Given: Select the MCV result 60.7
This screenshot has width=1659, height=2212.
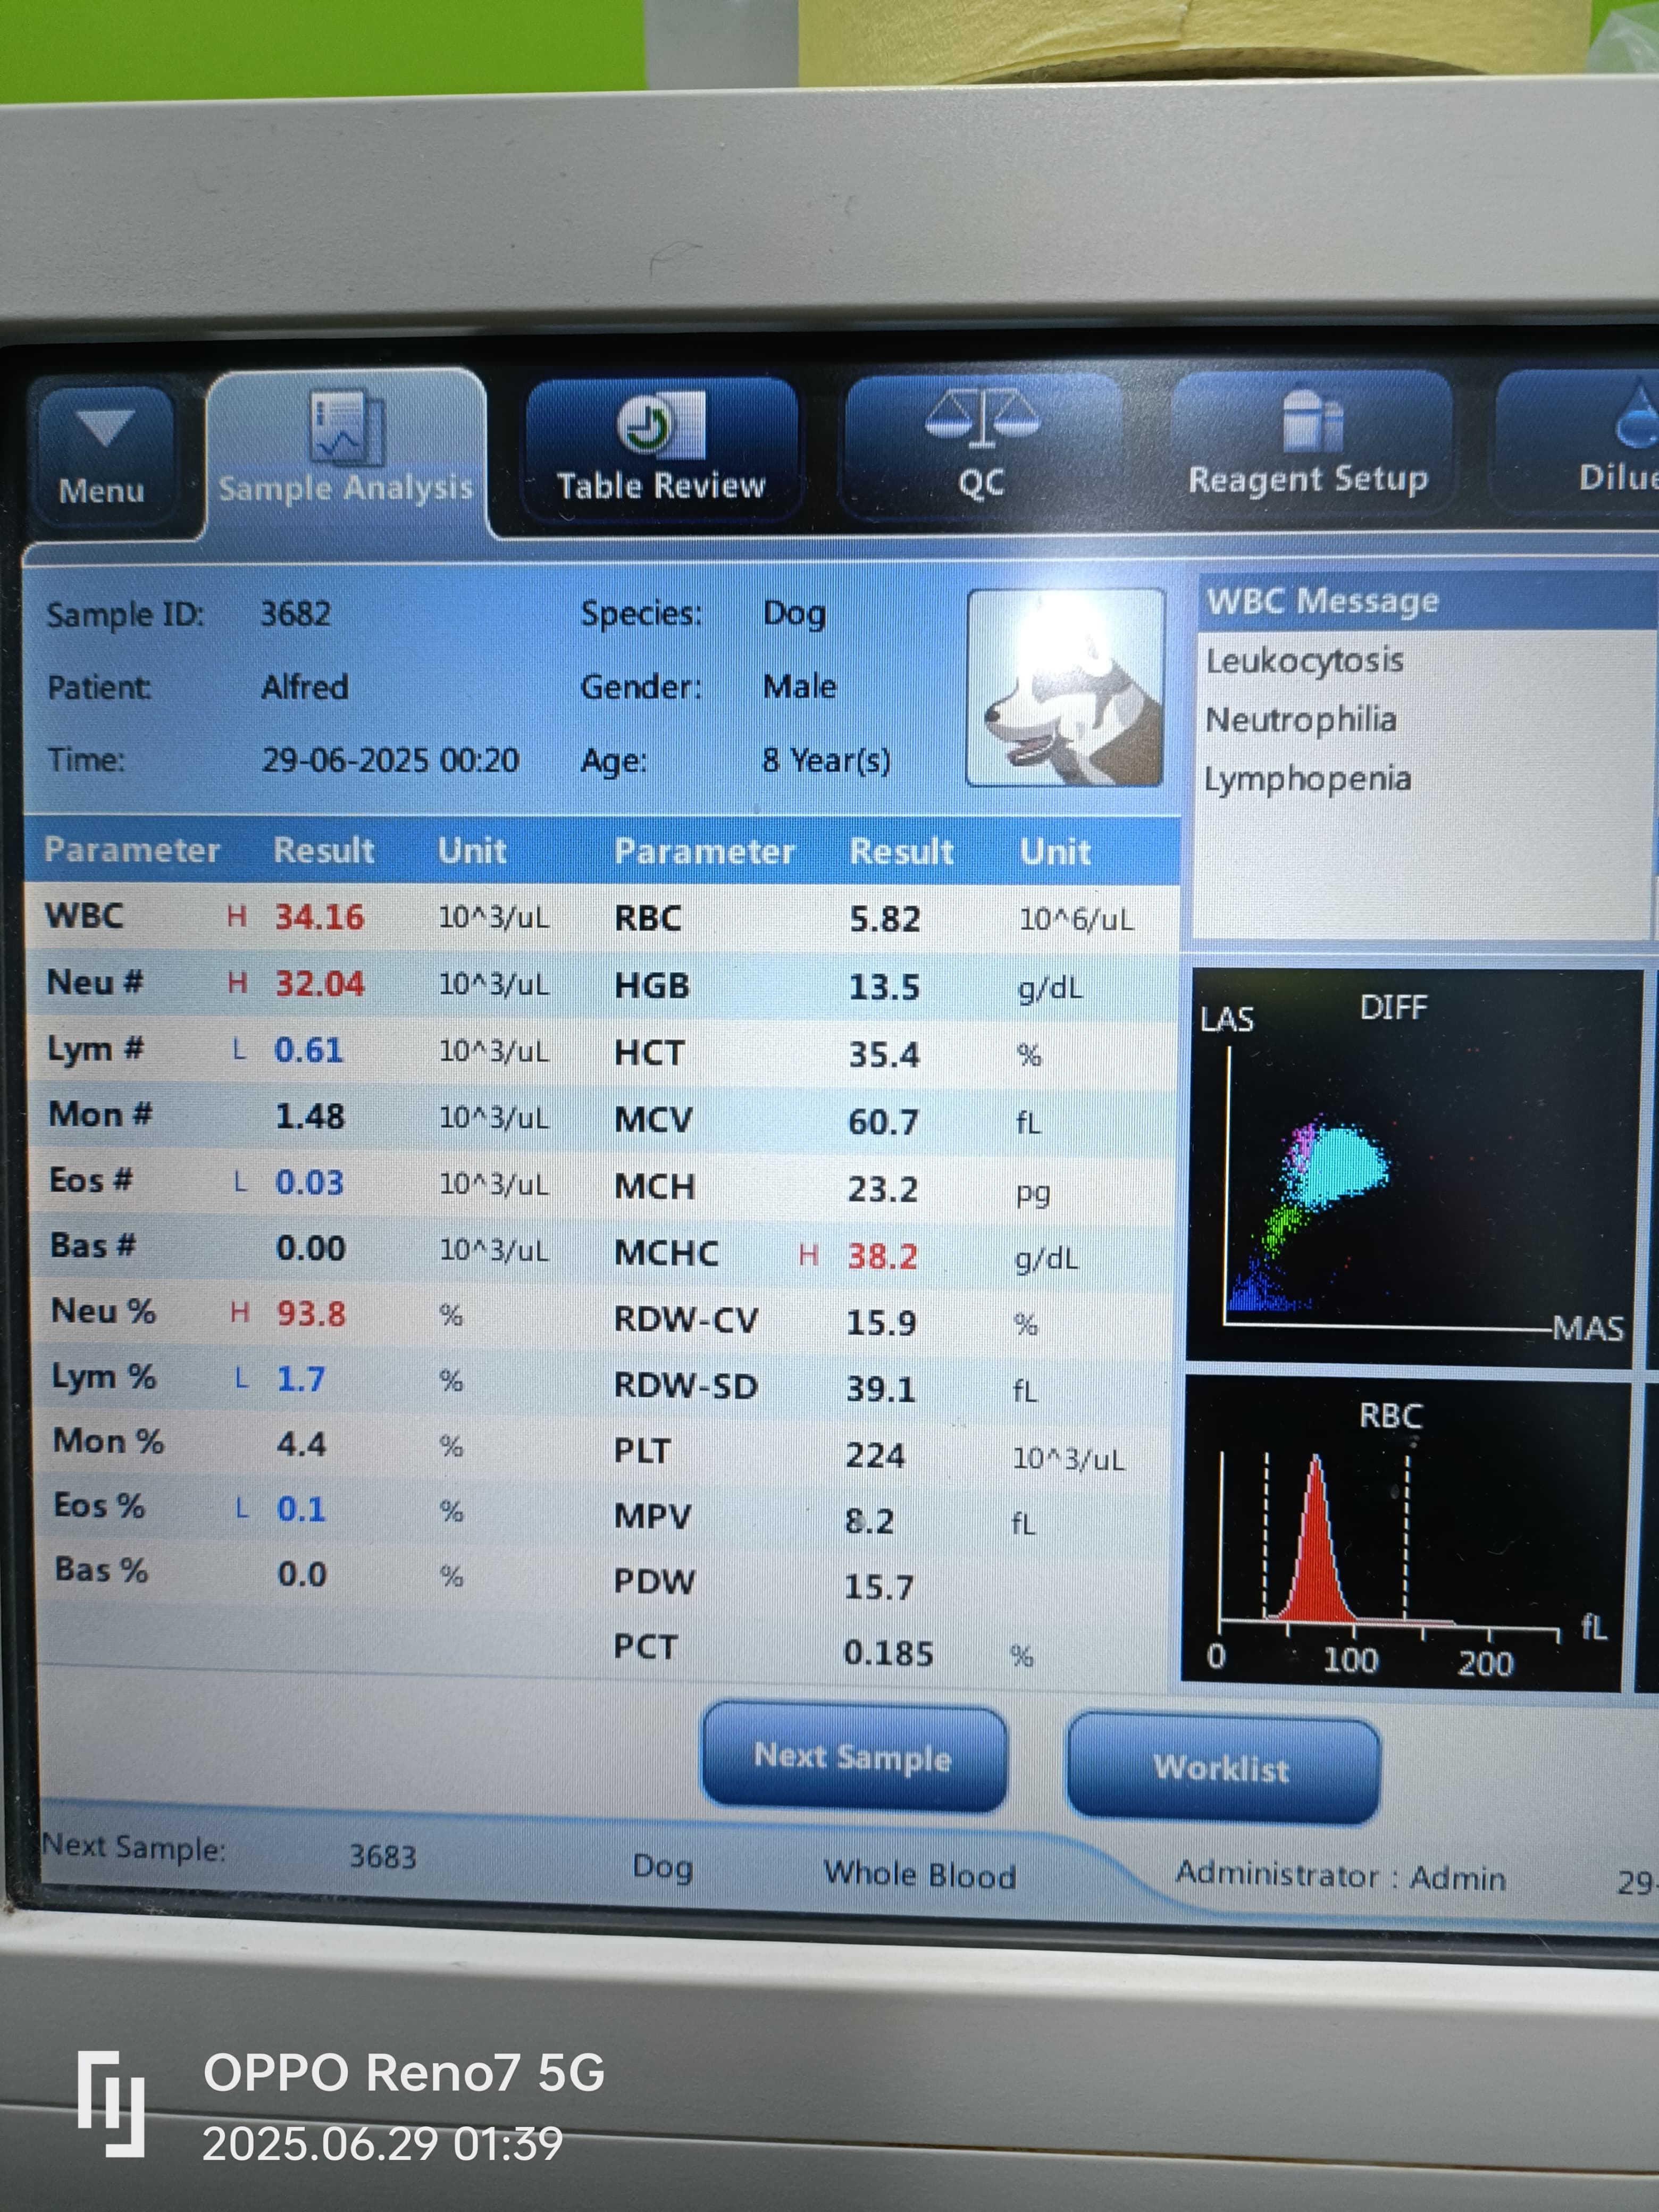Looking at the screenshot, I should [x=883, y=1121].
